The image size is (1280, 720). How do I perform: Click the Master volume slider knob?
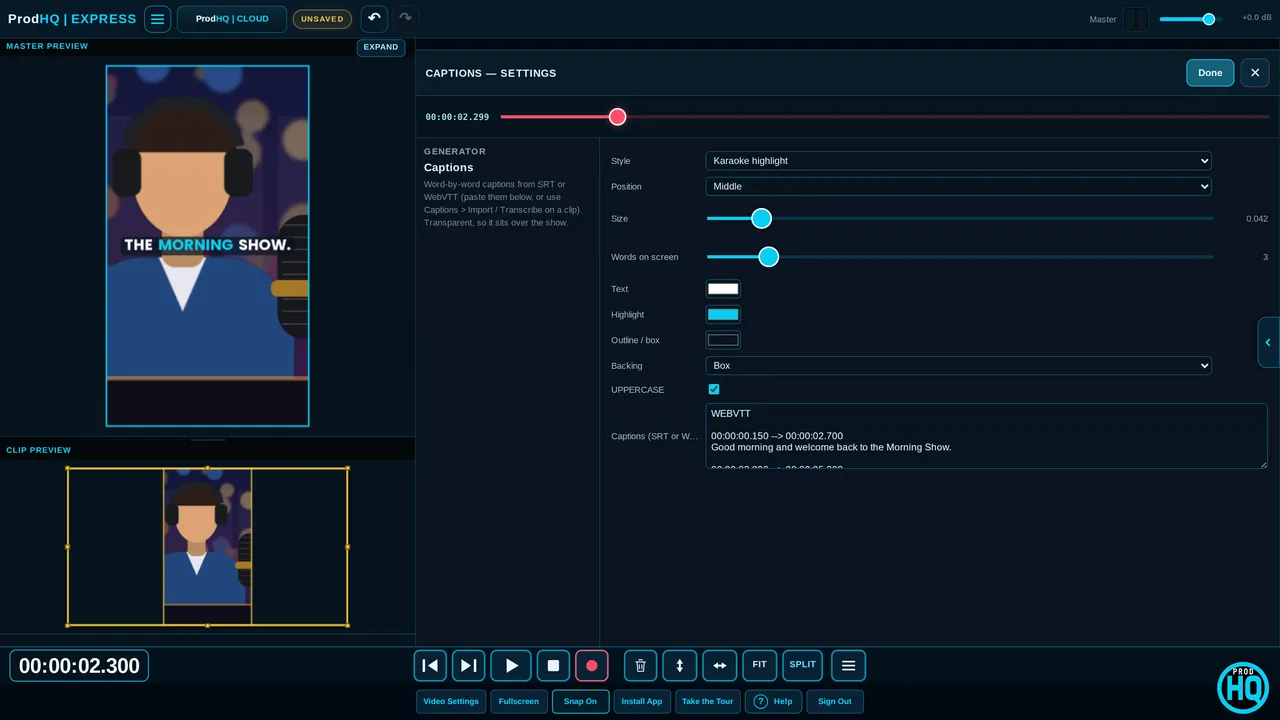point(1209,19)
